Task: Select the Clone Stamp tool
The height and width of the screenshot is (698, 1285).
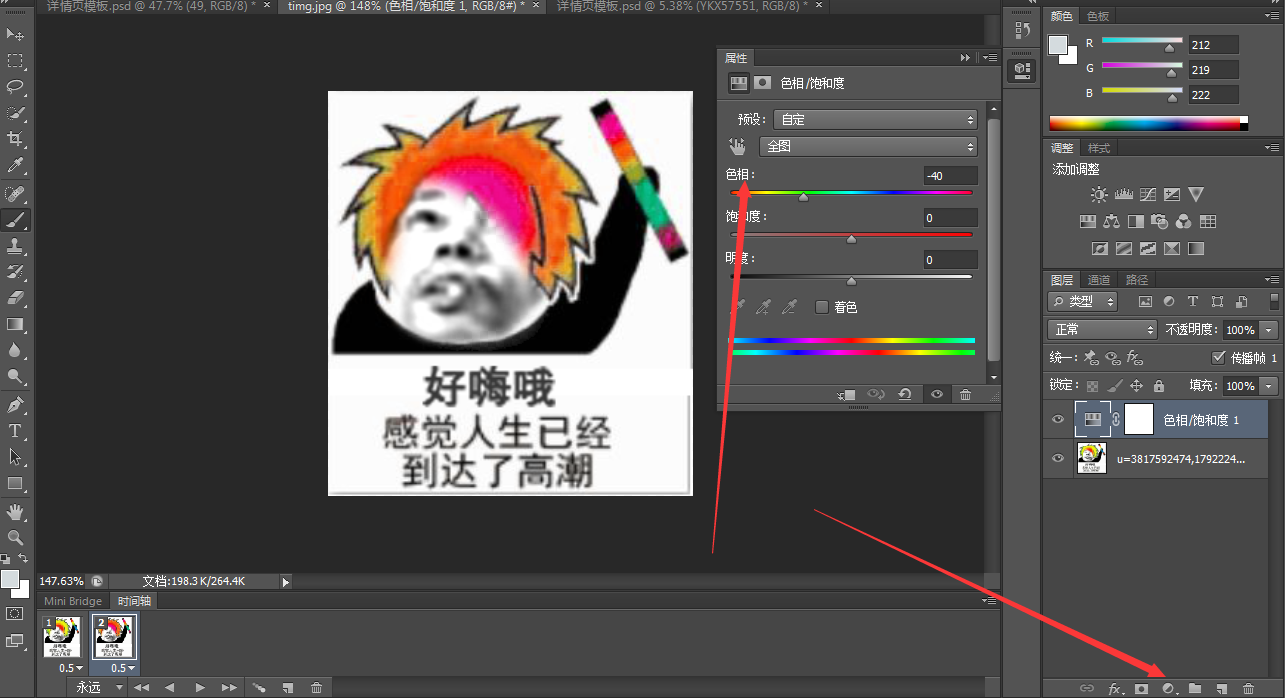Action: (x=15, y=245)
